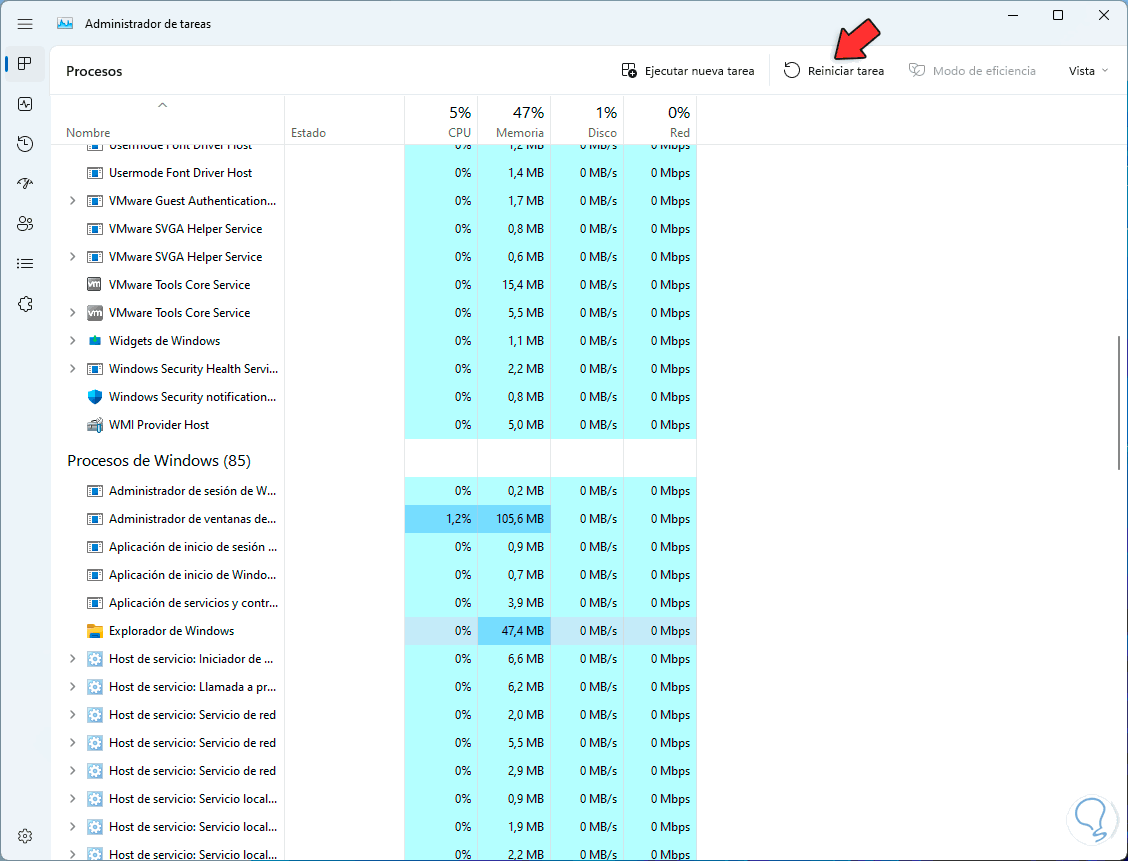This screenshot has height=861, width=1128.
Task: Open the Users icon in sidebar
Action: point(25,224)
